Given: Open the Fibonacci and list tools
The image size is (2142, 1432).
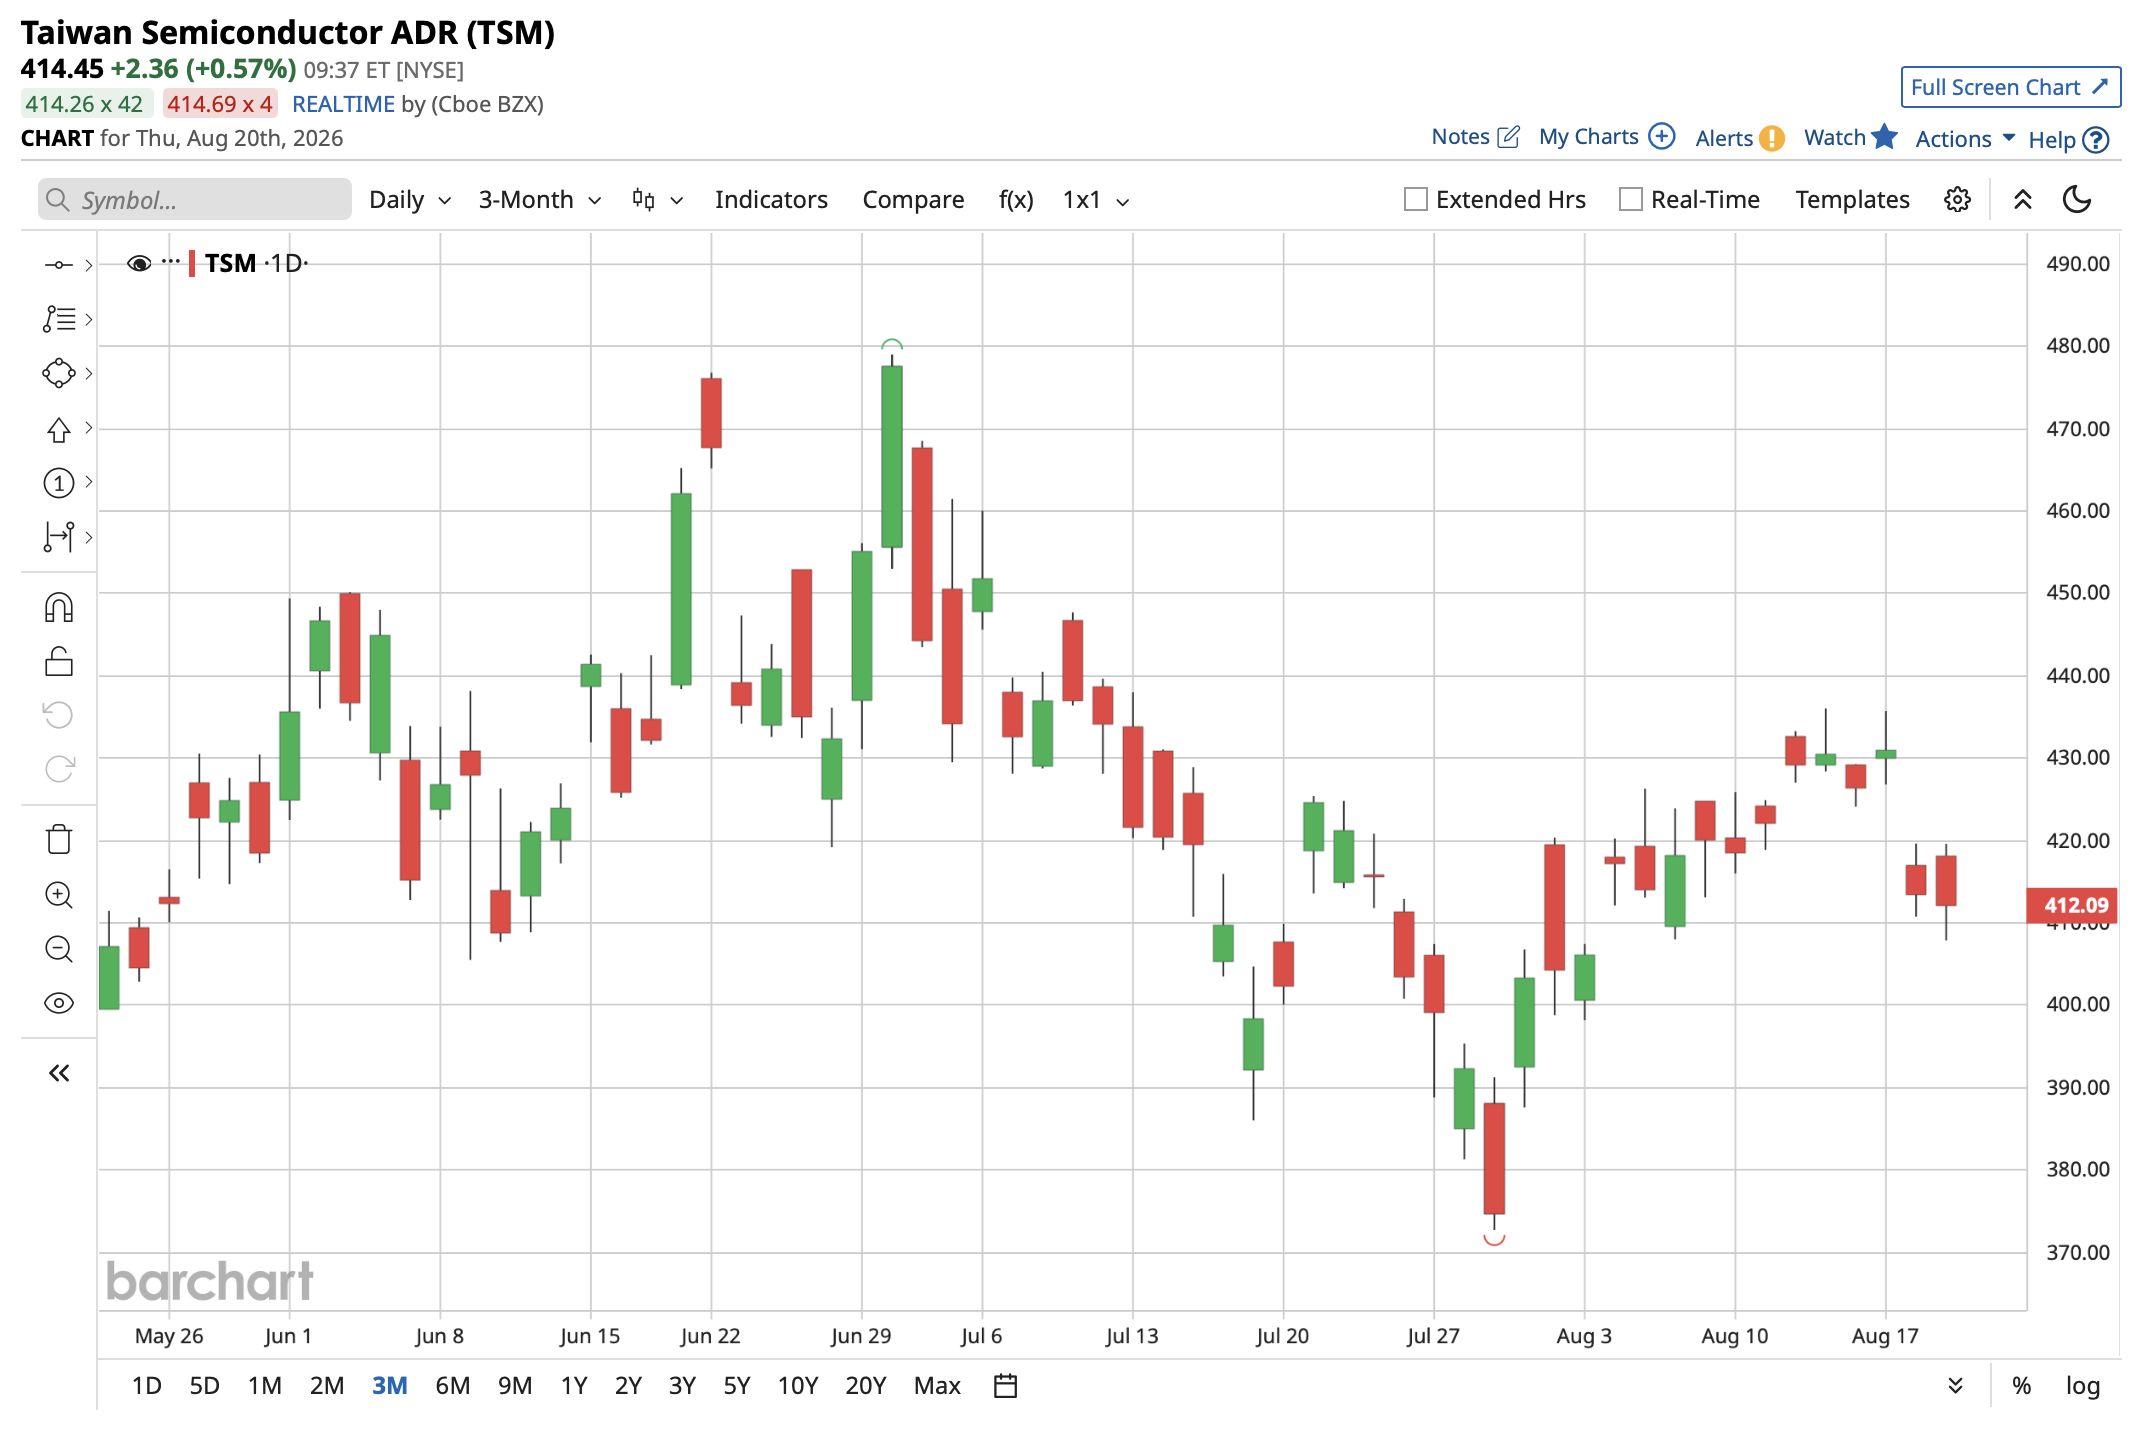Looking at the screenshot, I should click(58, 319).
